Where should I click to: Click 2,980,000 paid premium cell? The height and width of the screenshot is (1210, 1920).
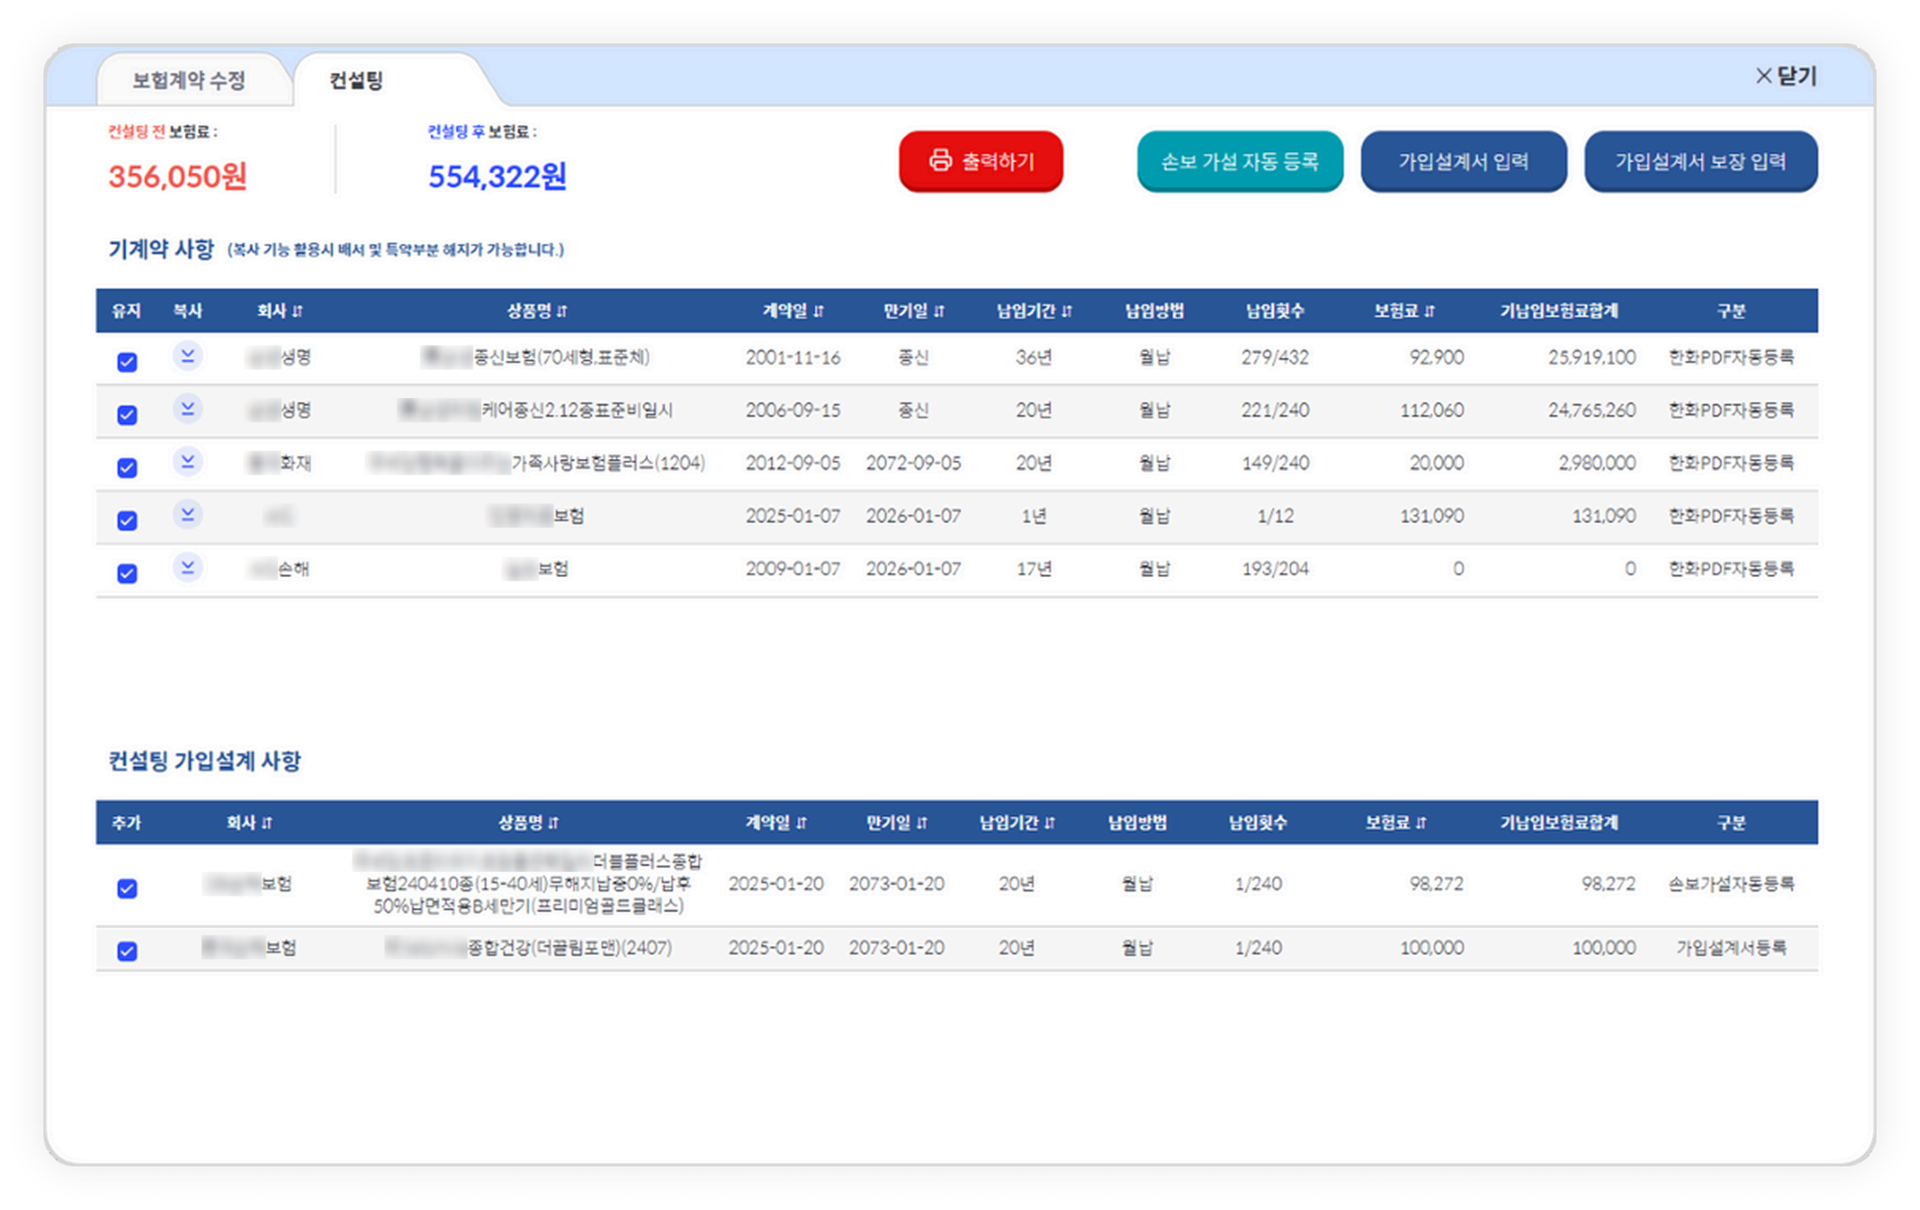tap(1597, 463)
